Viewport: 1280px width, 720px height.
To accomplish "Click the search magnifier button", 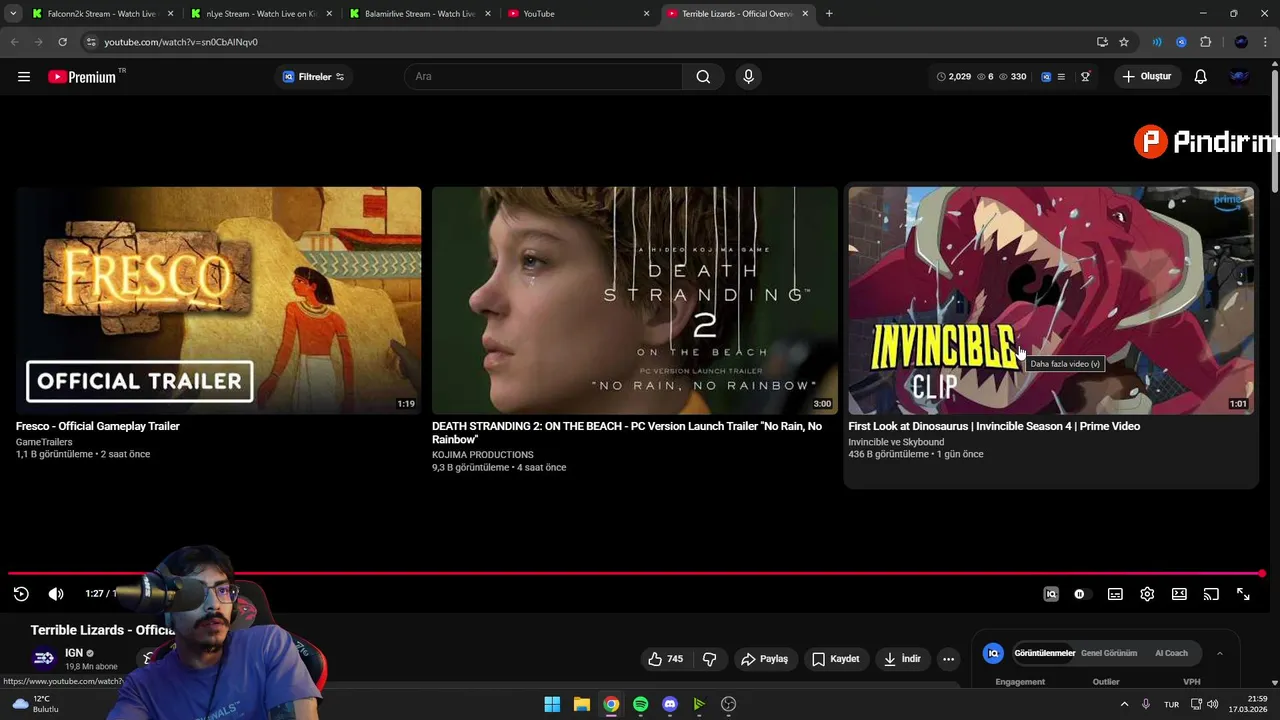I will [x=703, y=77].
